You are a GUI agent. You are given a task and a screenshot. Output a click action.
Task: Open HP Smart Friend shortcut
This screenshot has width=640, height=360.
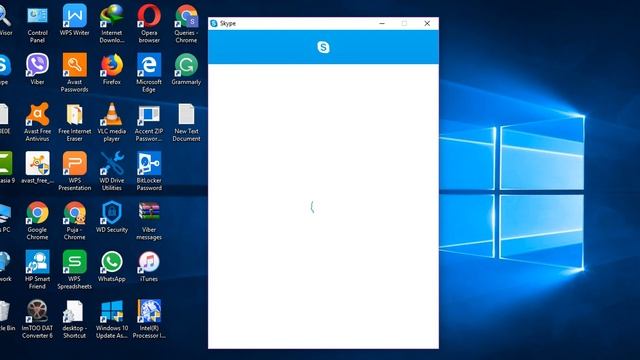click(x=38, y=262)
